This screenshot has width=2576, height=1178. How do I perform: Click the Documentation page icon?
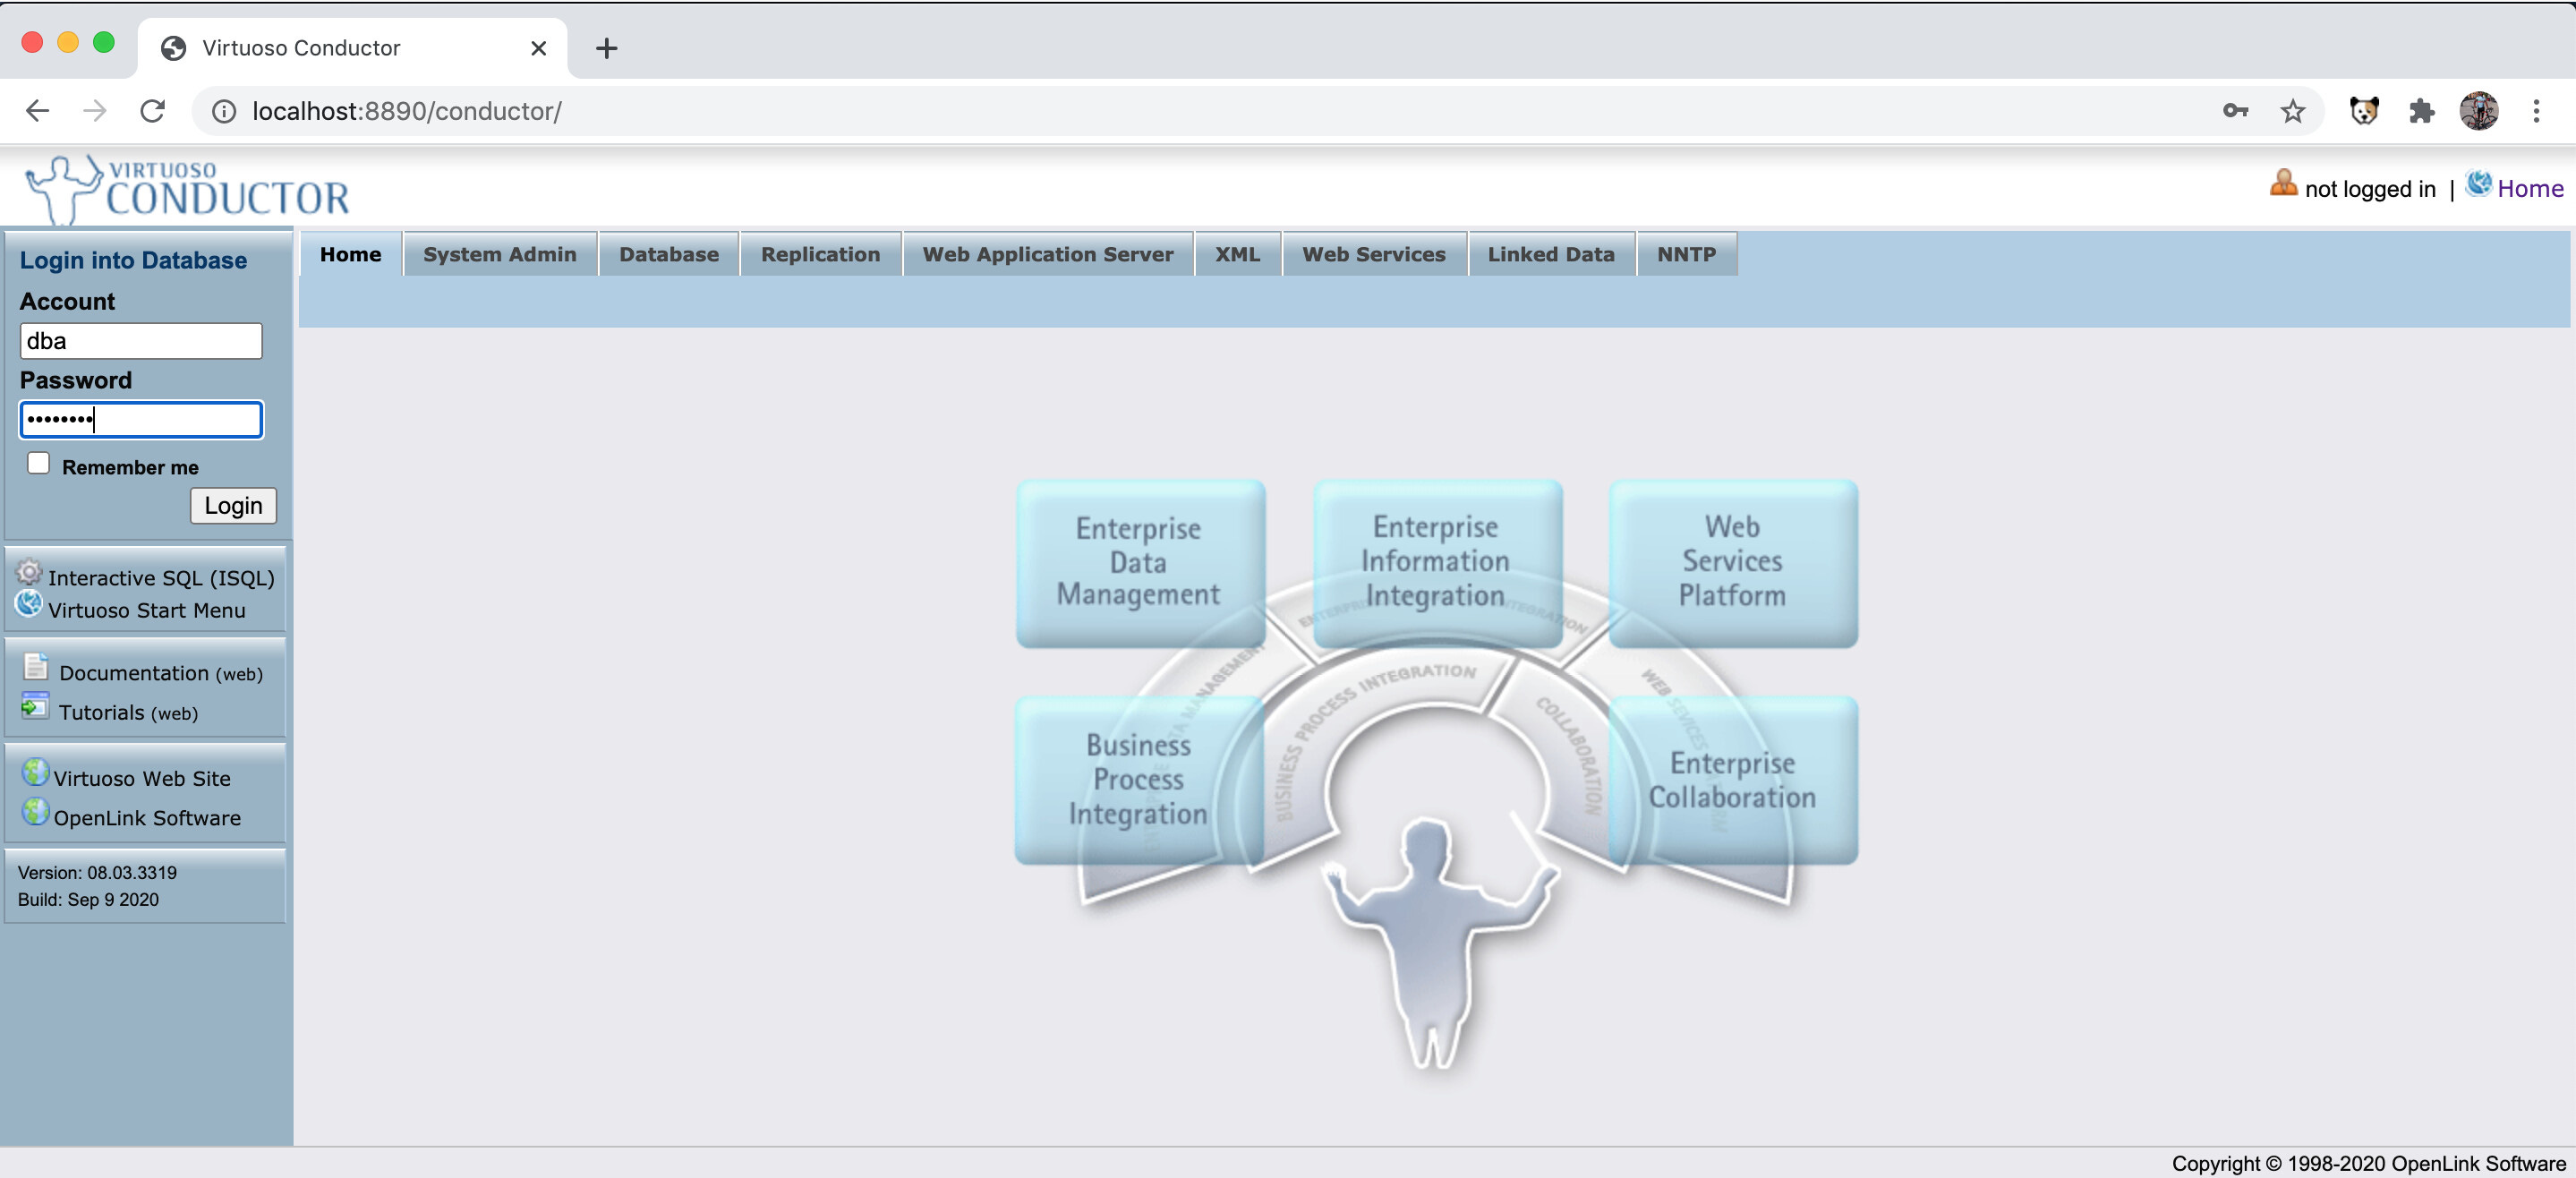click(36, 667)
